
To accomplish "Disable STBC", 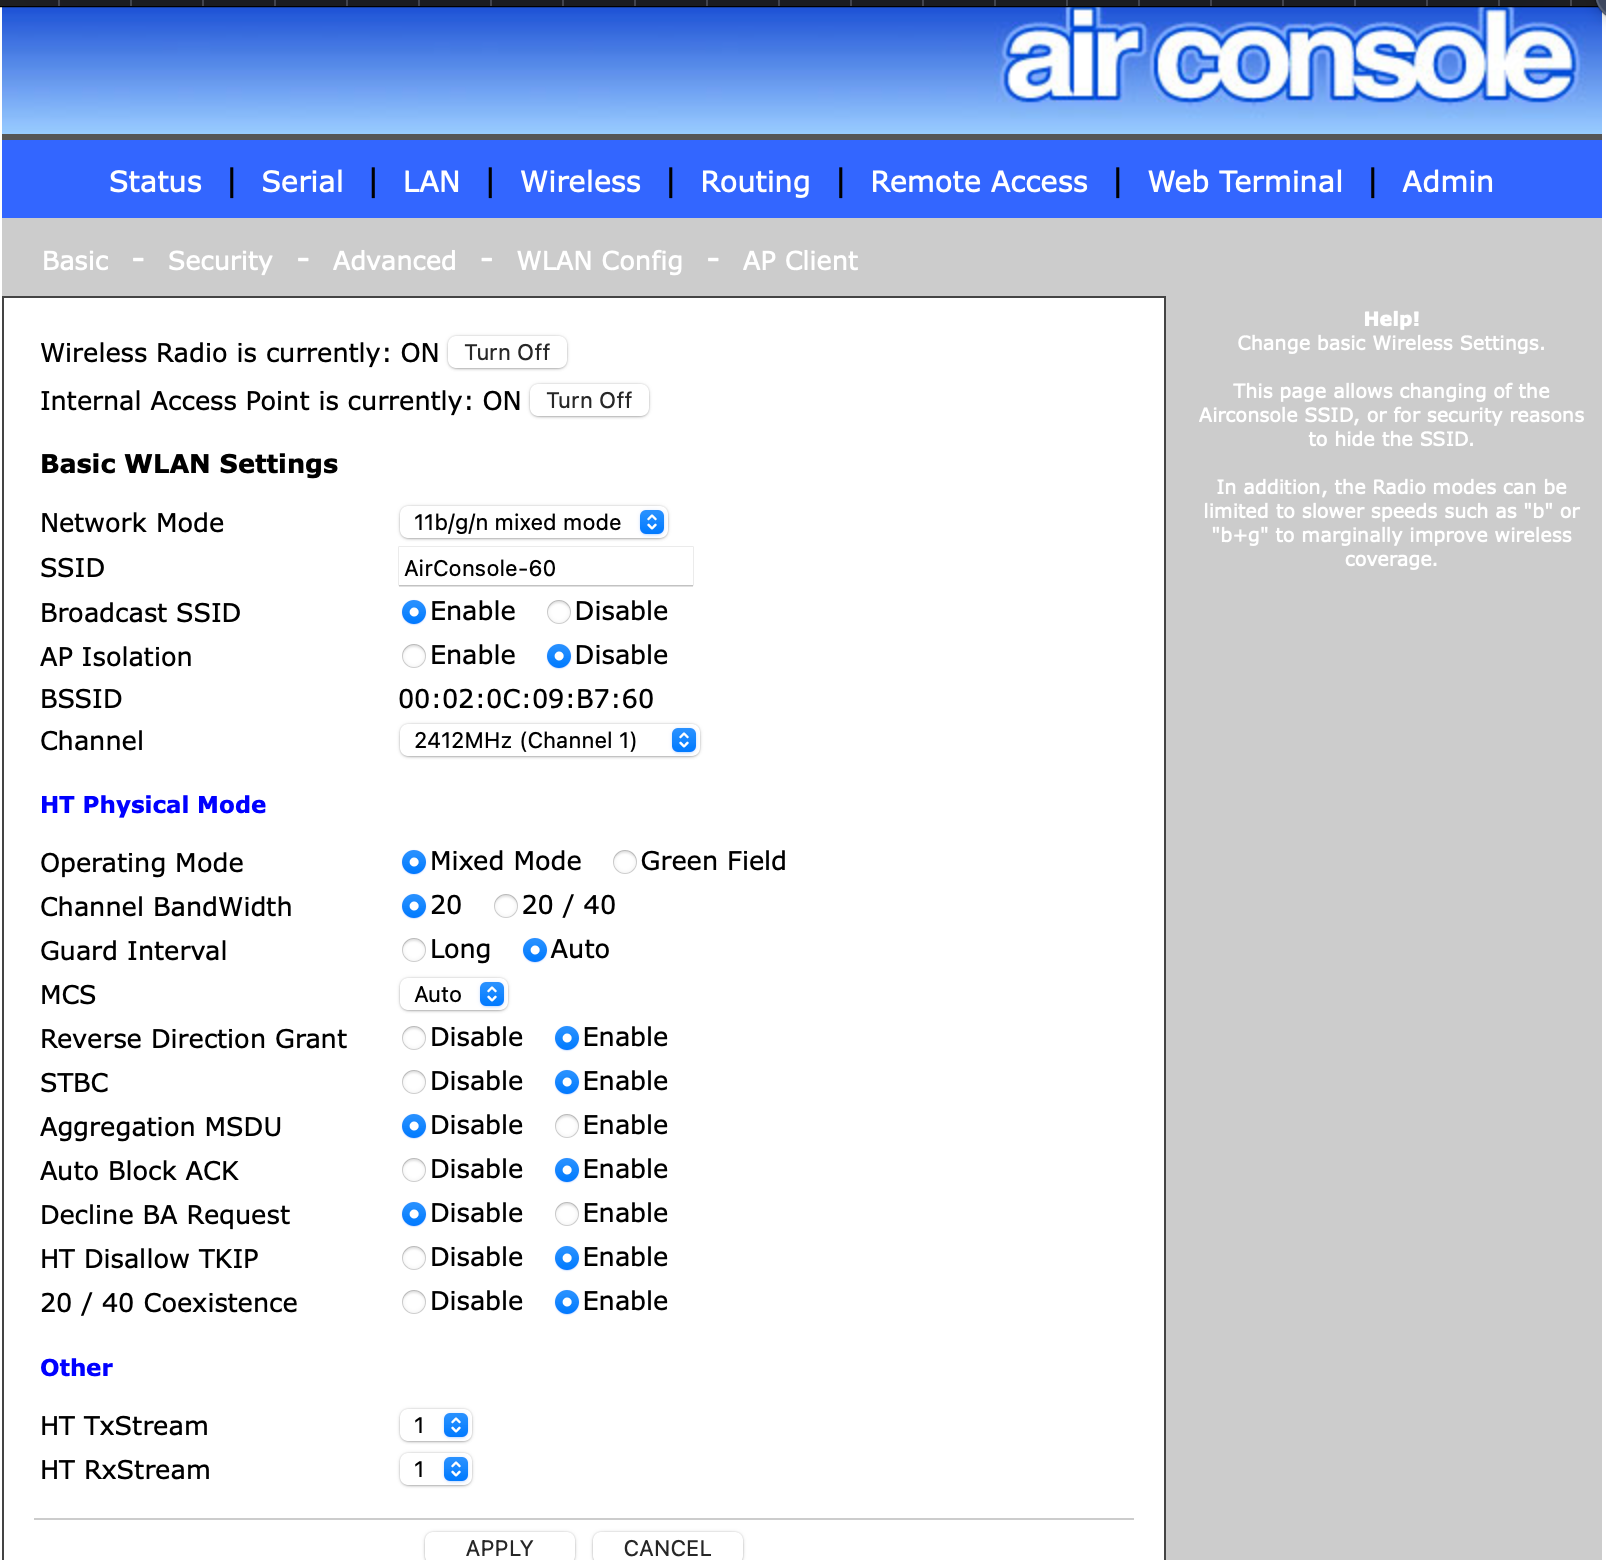I will [x=411, y=1081].
